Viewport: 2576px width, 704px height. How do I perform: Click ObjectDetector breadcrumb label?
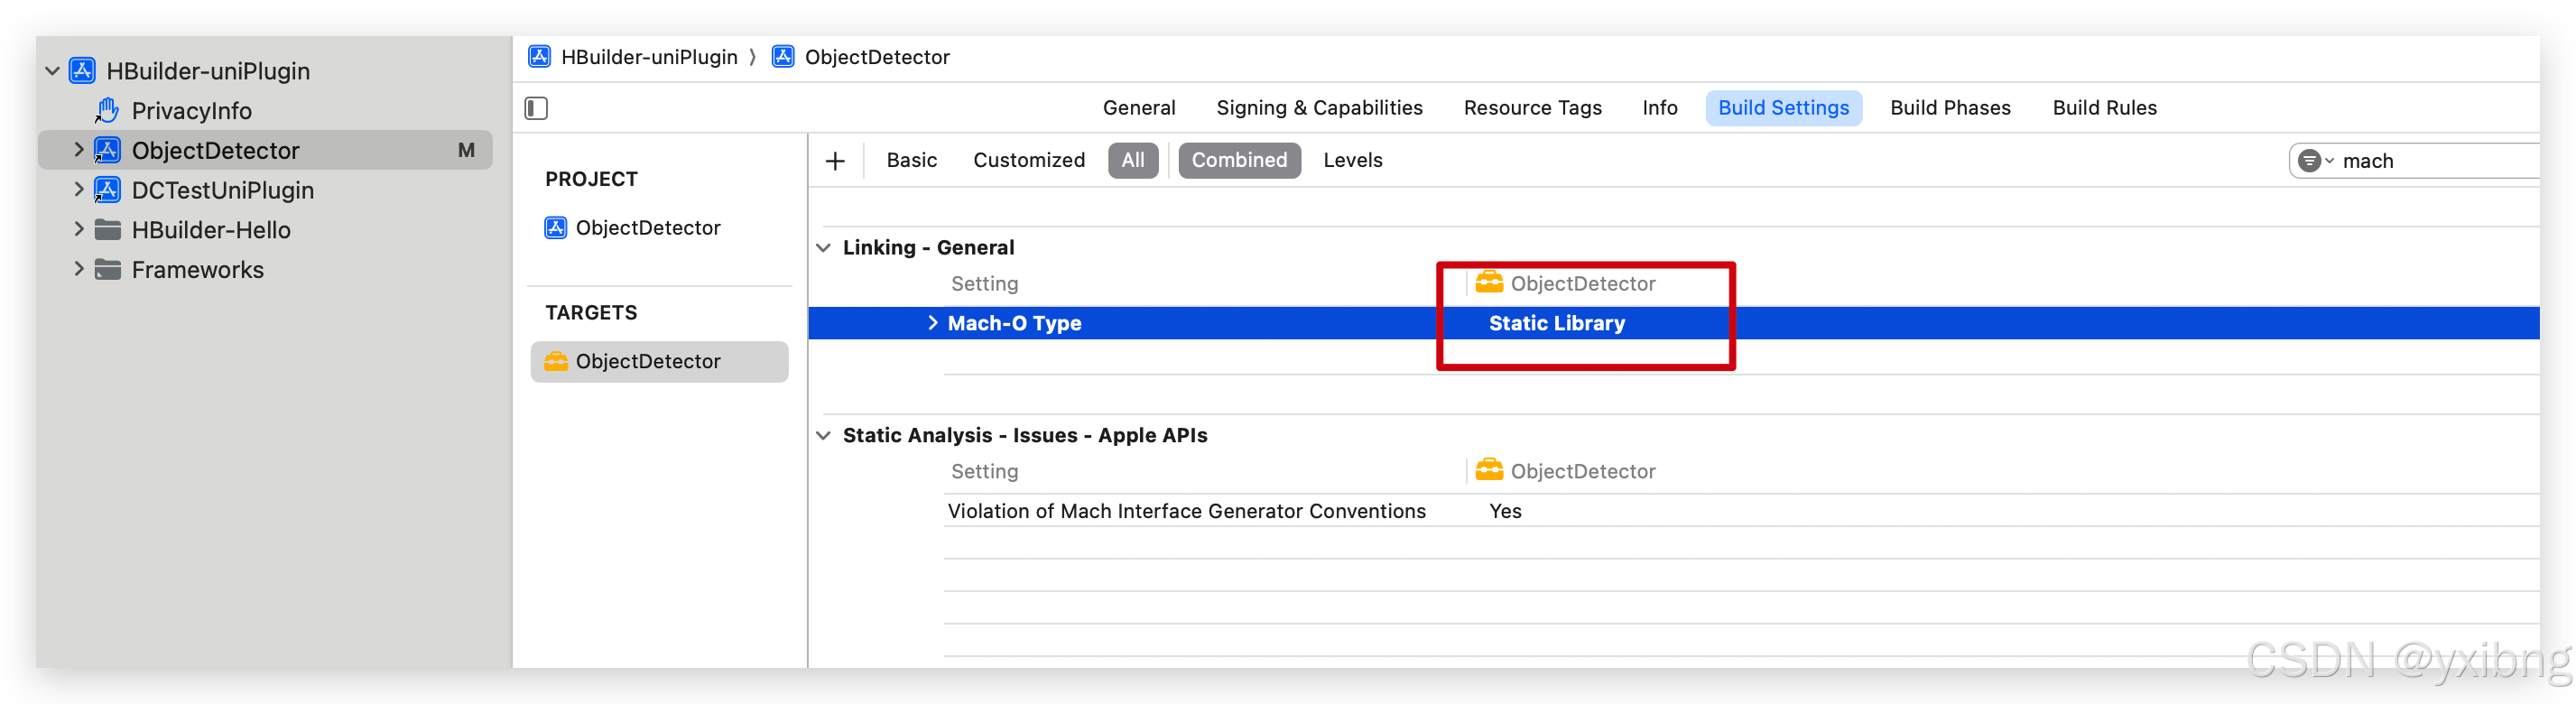(x=877, y=57)
